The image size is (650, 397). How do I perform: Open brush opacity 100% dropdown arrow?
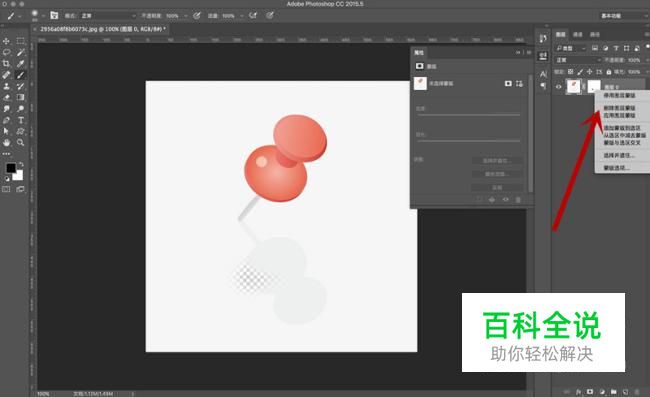[x=186, y=16]
